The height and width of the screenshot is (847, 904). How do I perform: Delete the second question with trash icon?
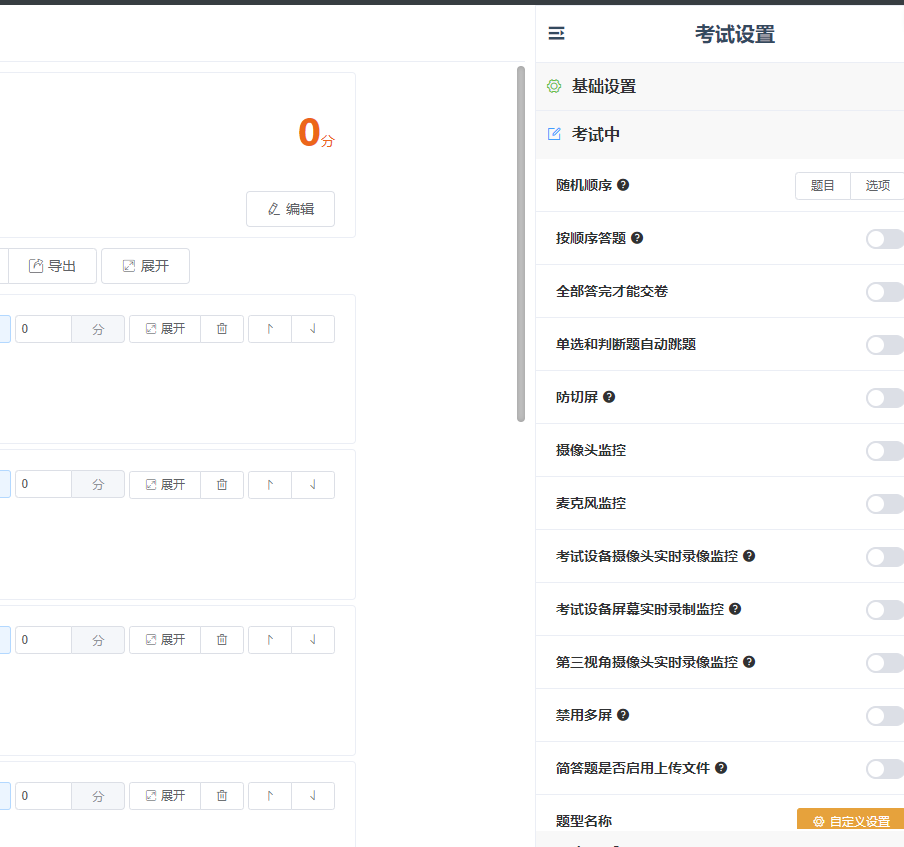tap(222, 485)
